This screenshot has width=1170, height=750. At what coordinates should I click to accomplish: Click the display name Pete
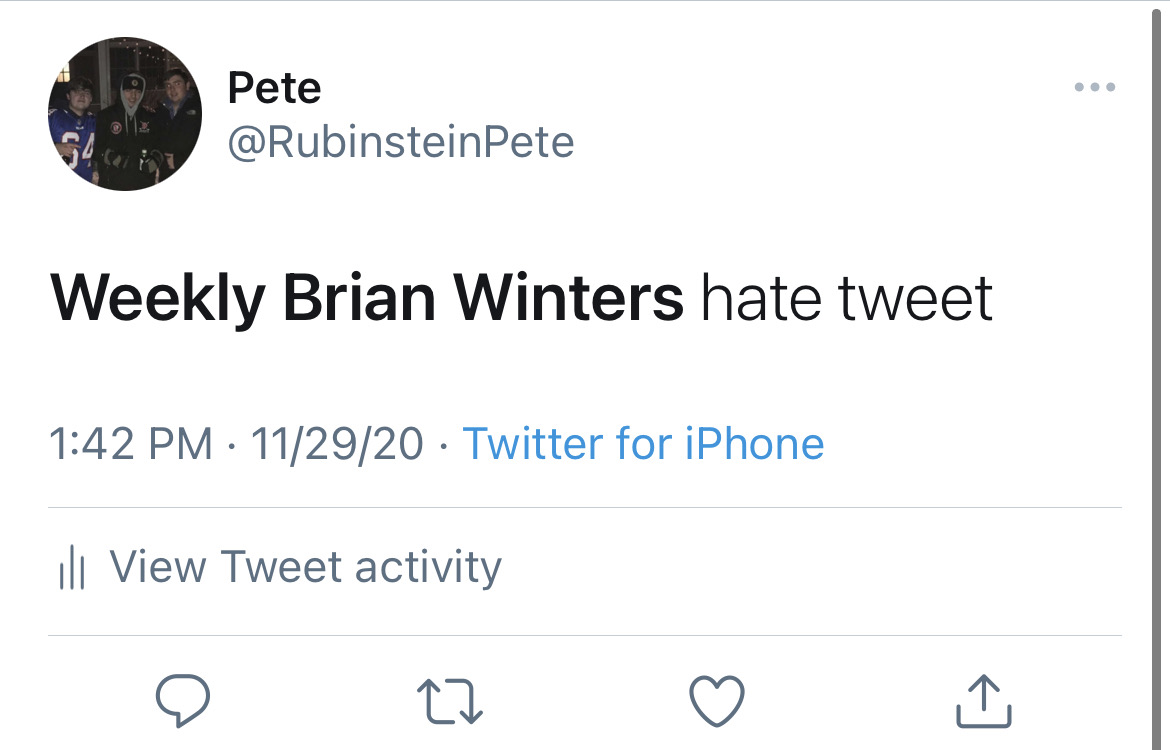[x=274, y=88]
